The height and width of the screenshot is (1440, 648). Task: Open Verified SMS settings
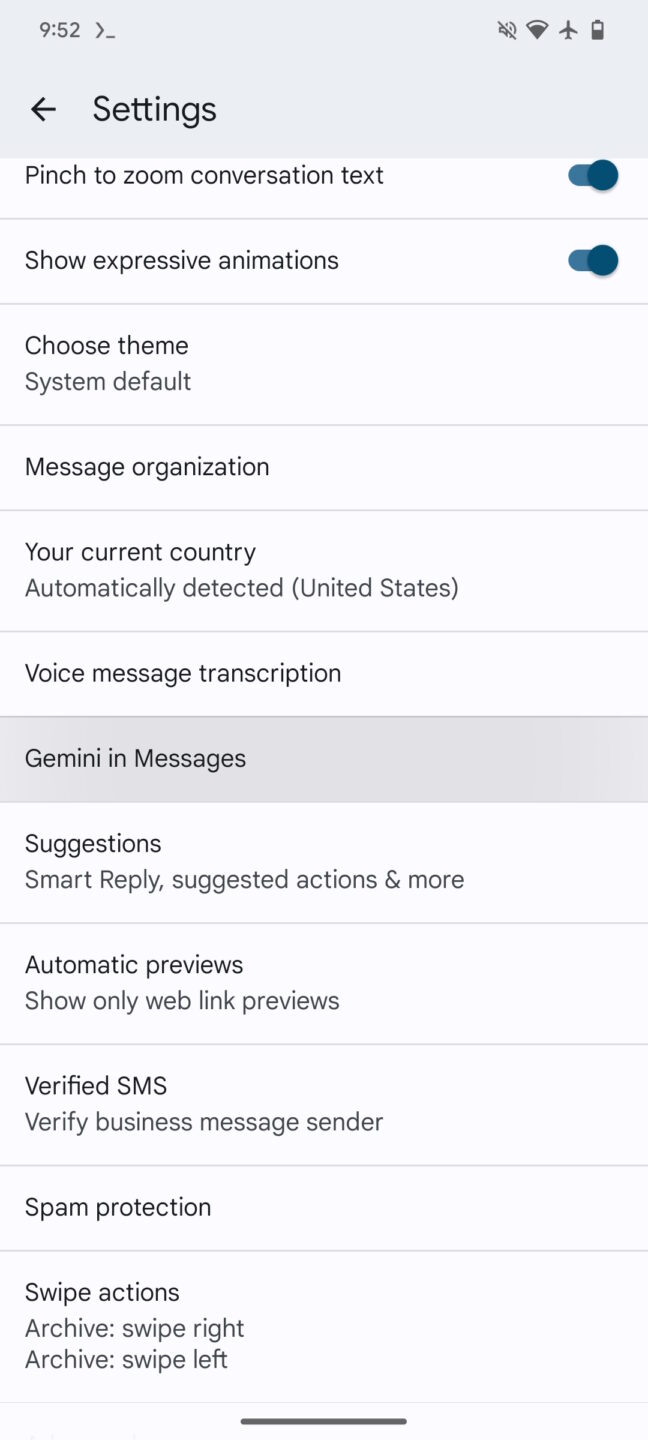click(x=324, y=1102)
